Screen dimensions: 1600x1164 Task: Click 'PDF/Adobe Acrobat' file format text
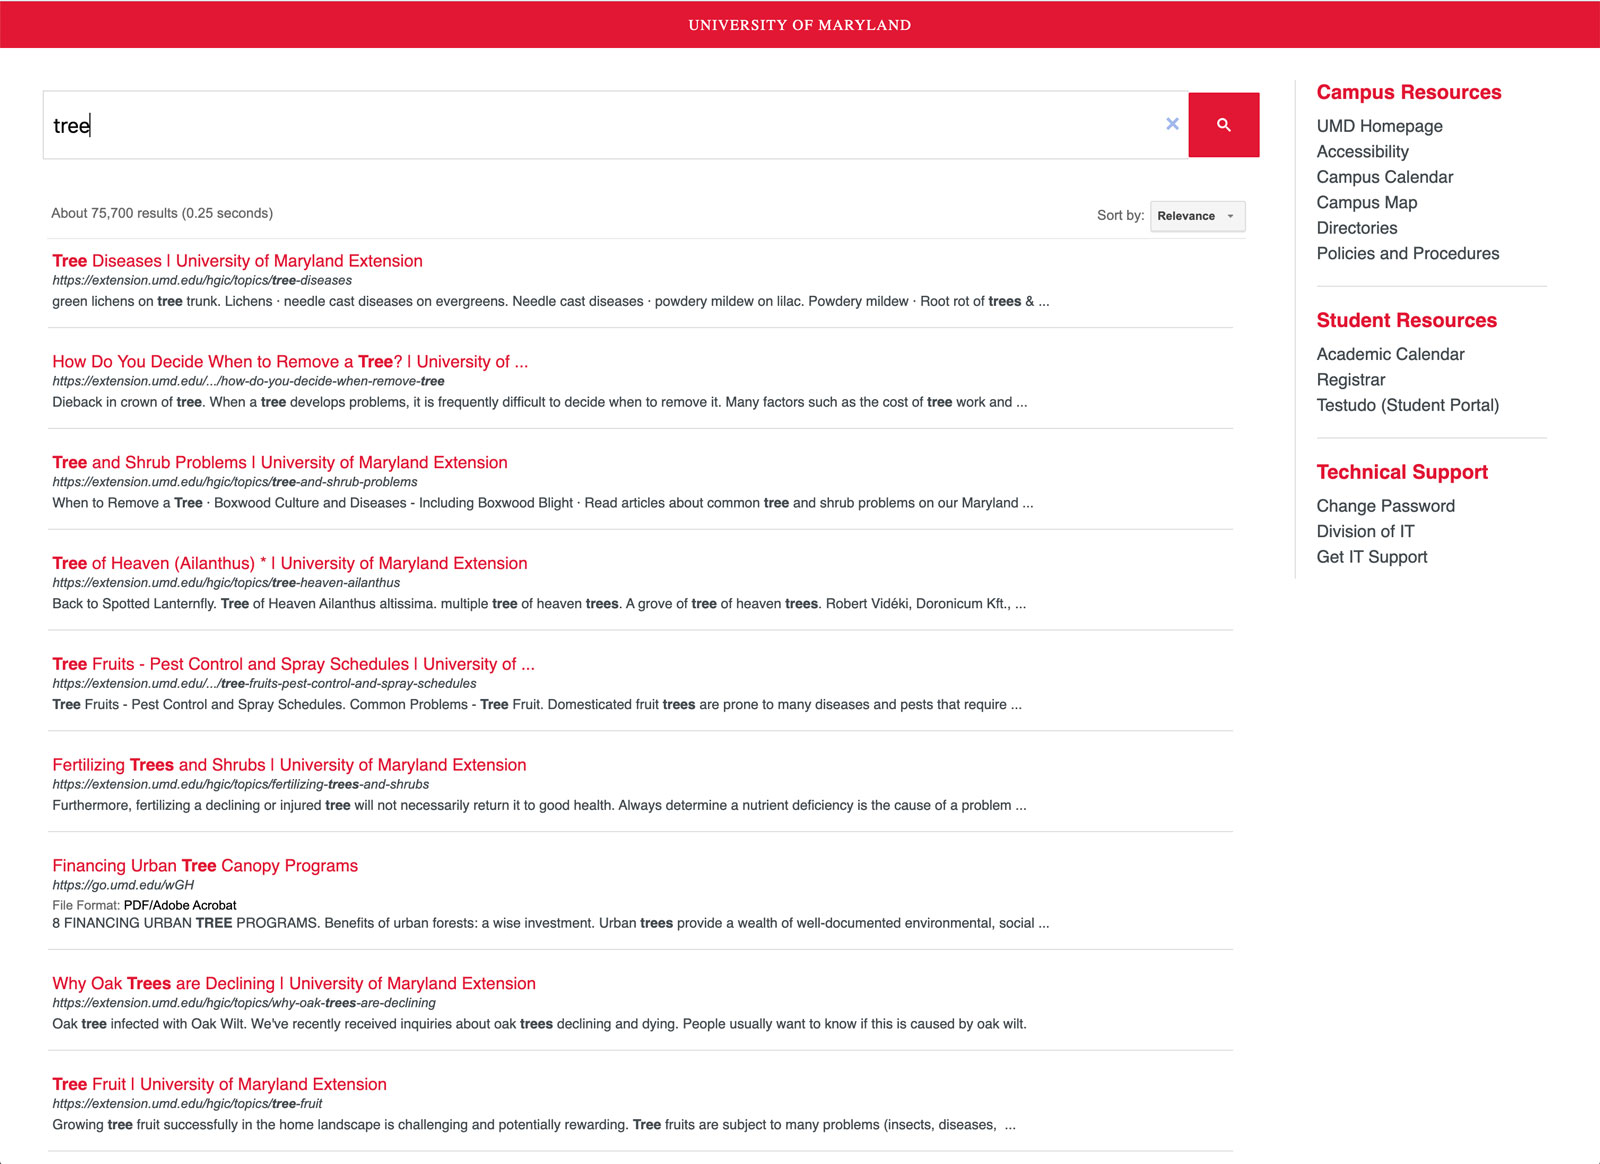(x=180, y=906)
